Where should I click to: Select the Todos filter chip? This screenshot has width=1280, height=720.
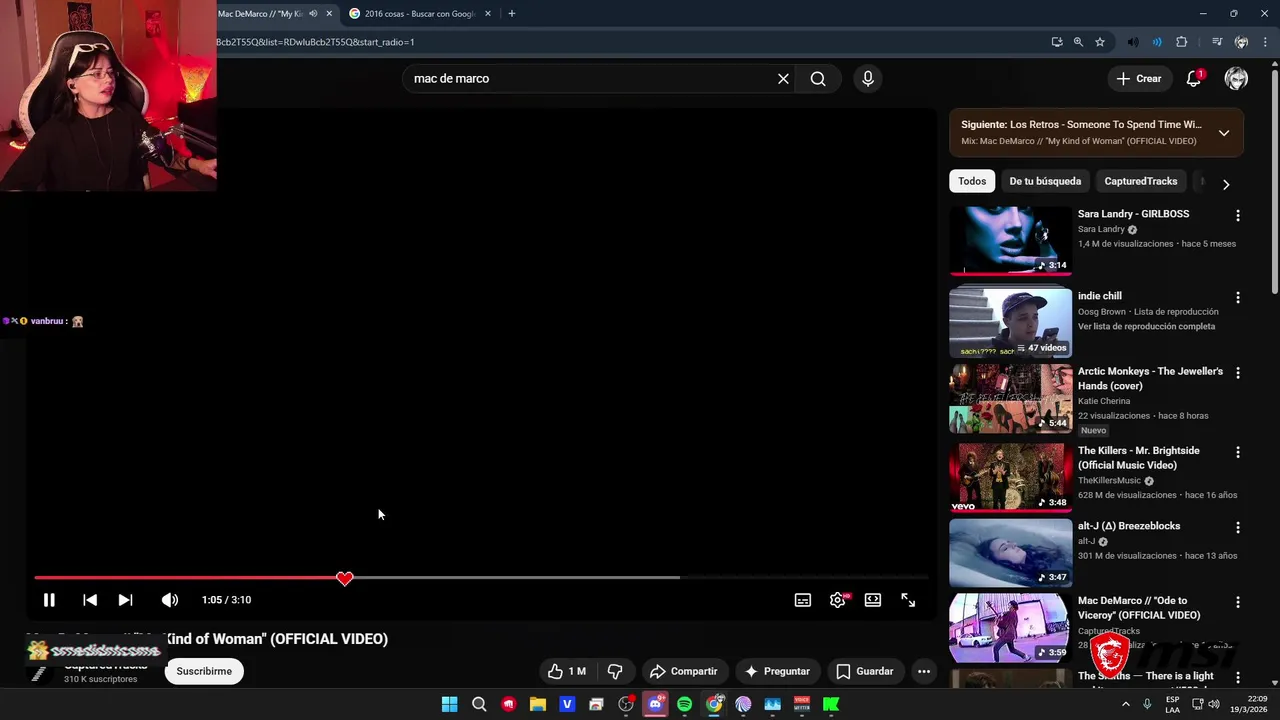coord(972,181)
